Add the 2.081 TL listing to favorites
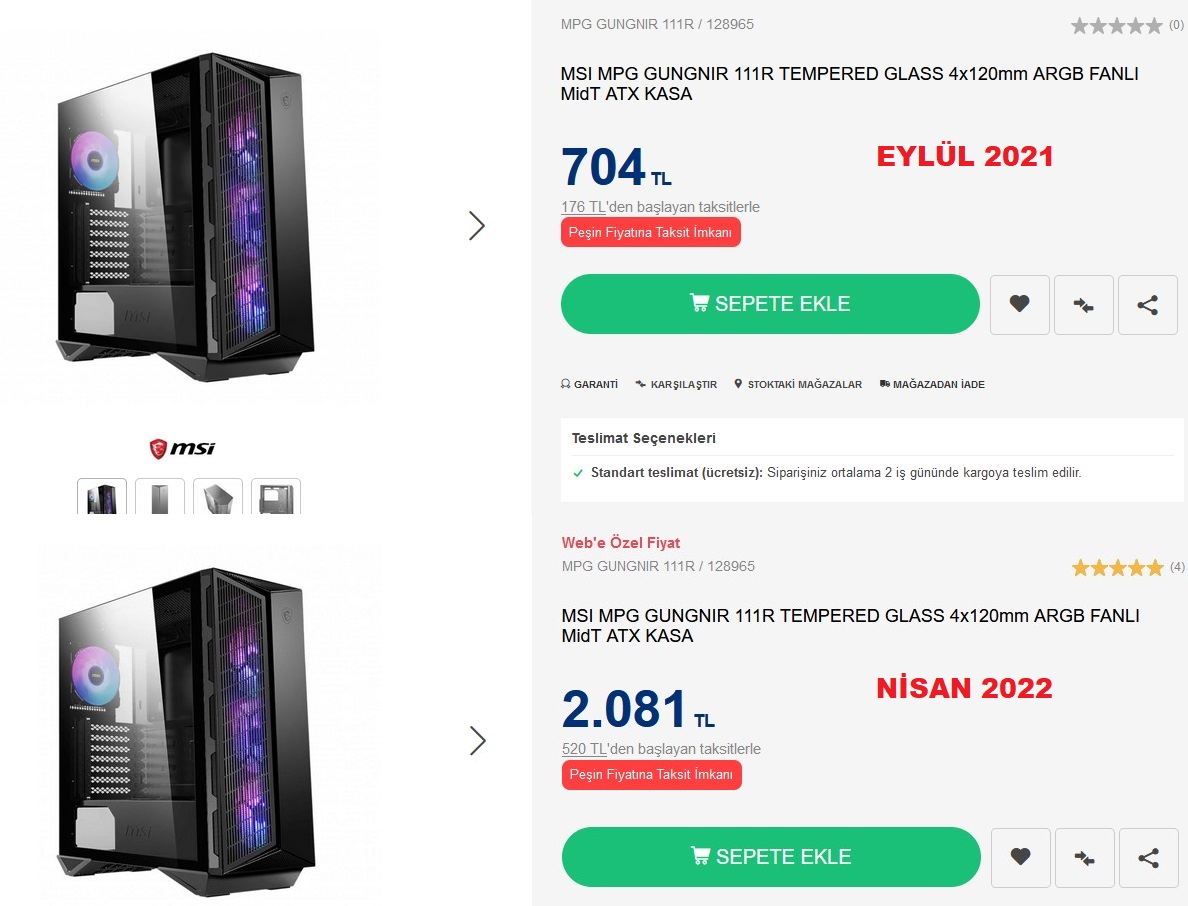Screen dimensions: 1188x906 click(1020, 857)
